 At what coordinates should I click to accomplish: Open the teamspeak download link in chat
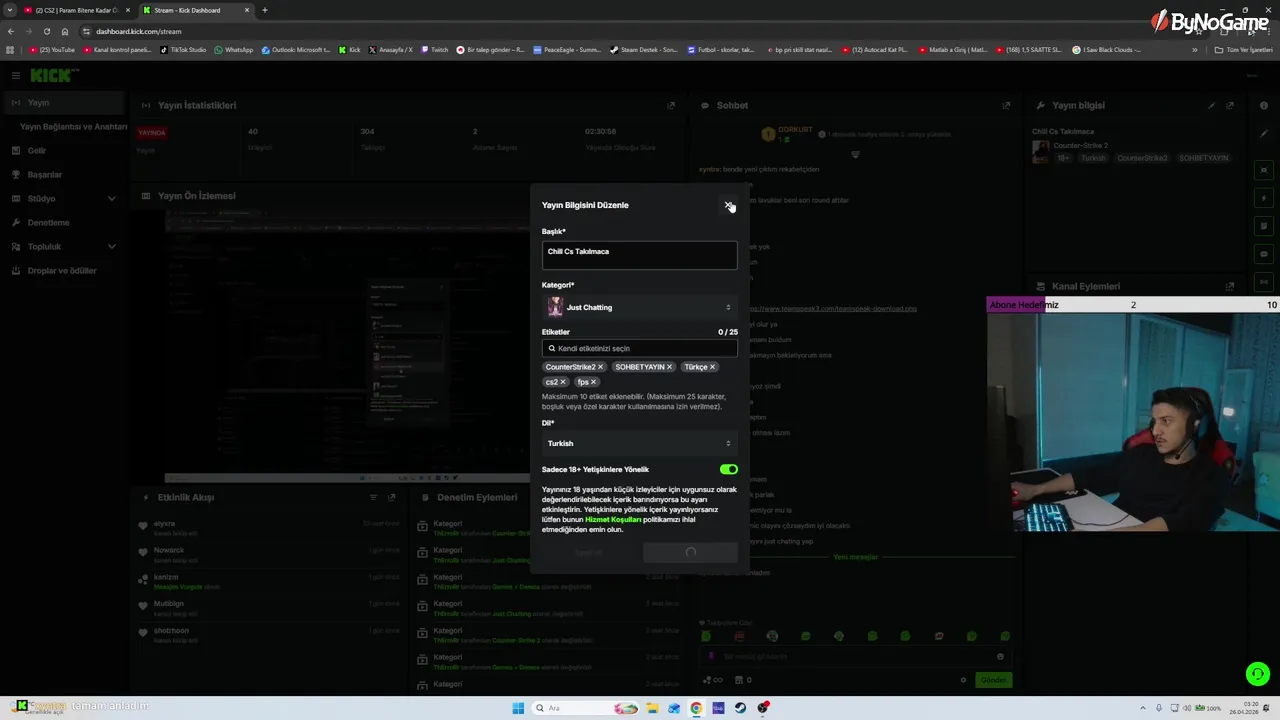coord(833,309)
